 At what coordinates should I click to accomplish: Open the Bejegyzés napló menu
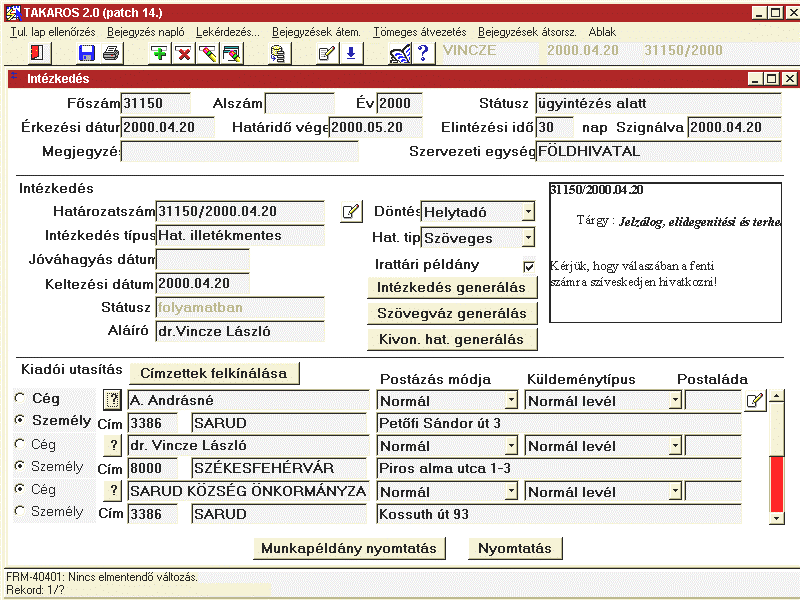(x=146, y=32)
